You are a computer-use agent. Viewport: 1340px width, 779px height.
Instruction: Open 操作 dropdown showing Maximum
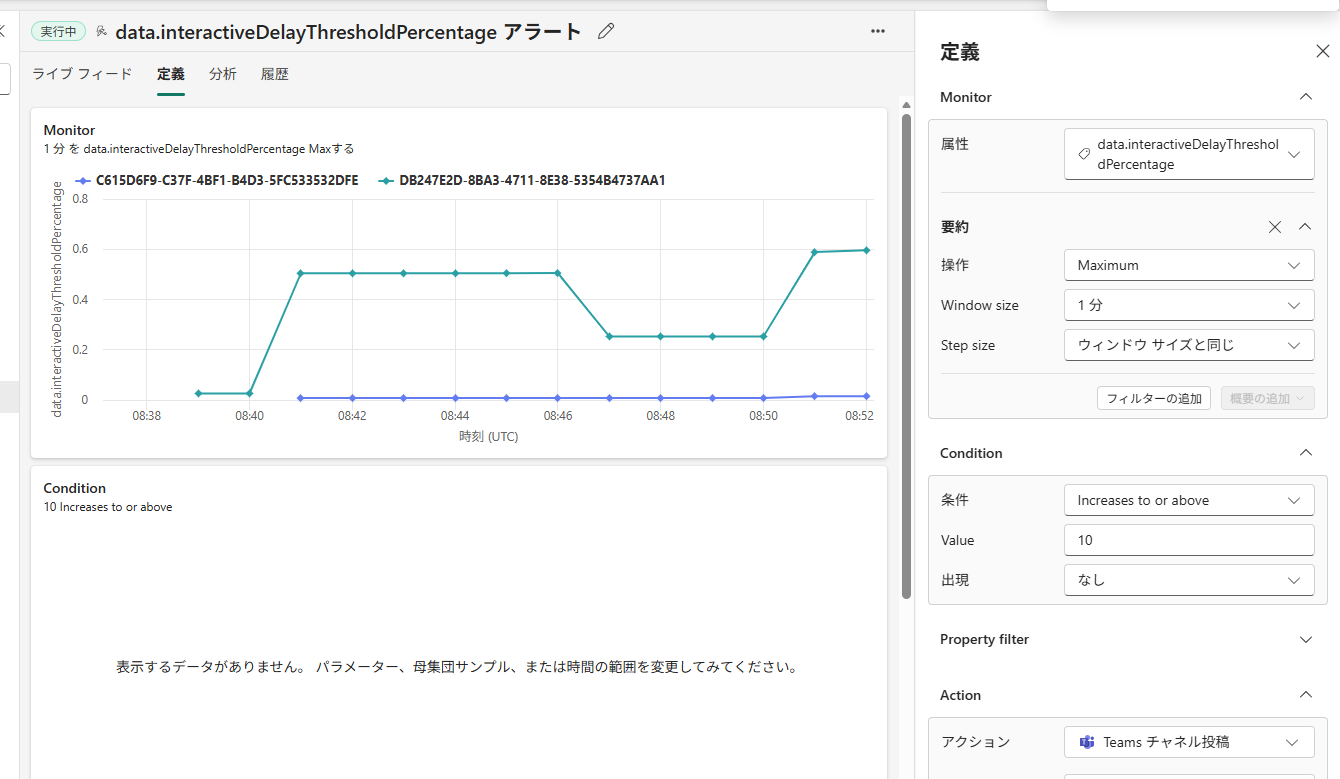(x=1189, y=265)
